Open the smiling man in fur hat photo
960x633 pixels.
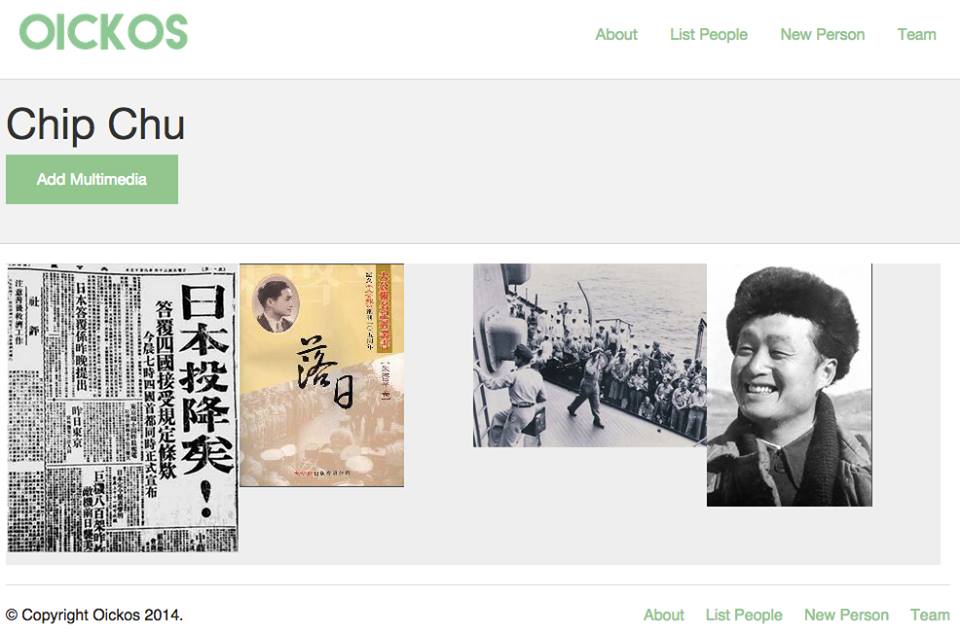789,385
